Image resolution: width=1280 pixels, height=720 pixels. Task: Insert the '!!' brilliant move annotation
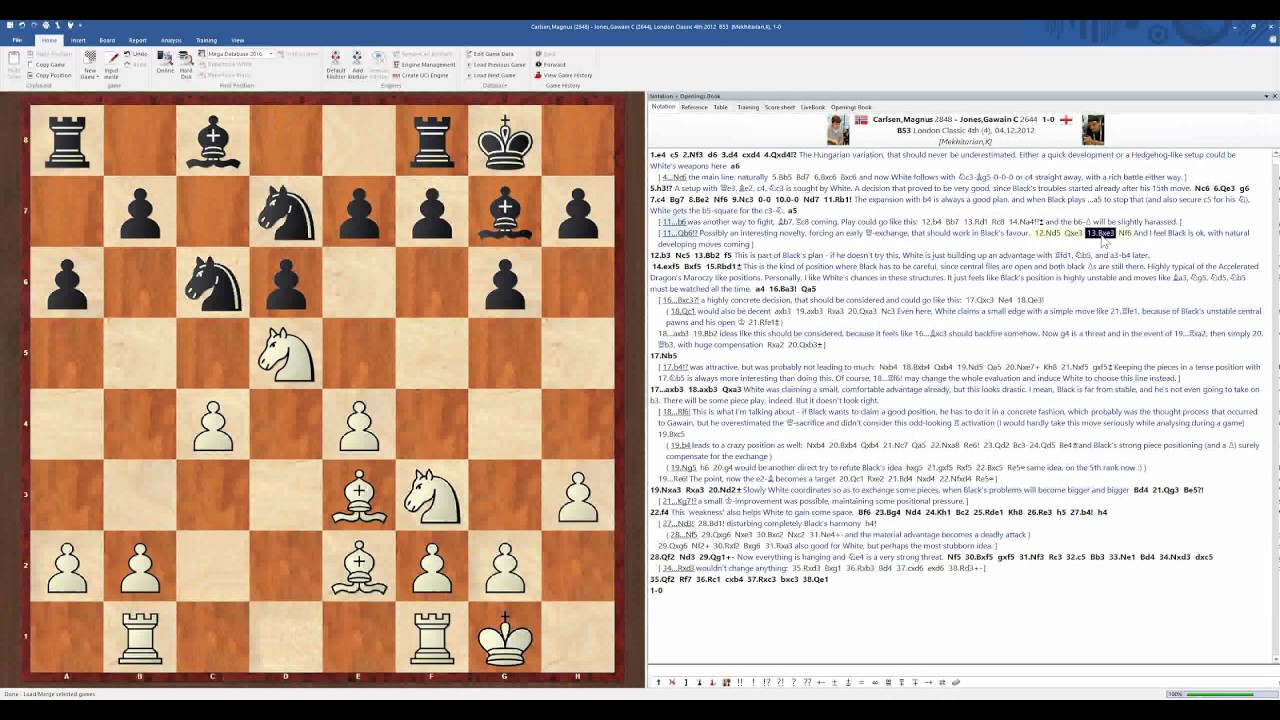tap(740, 682)
